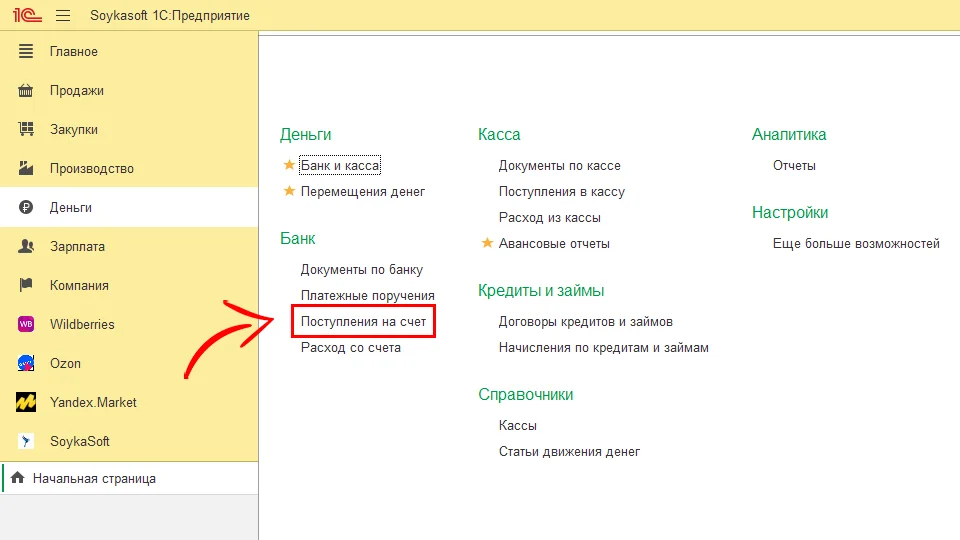
Task: Open the Главное section
Action: (74, 52)
